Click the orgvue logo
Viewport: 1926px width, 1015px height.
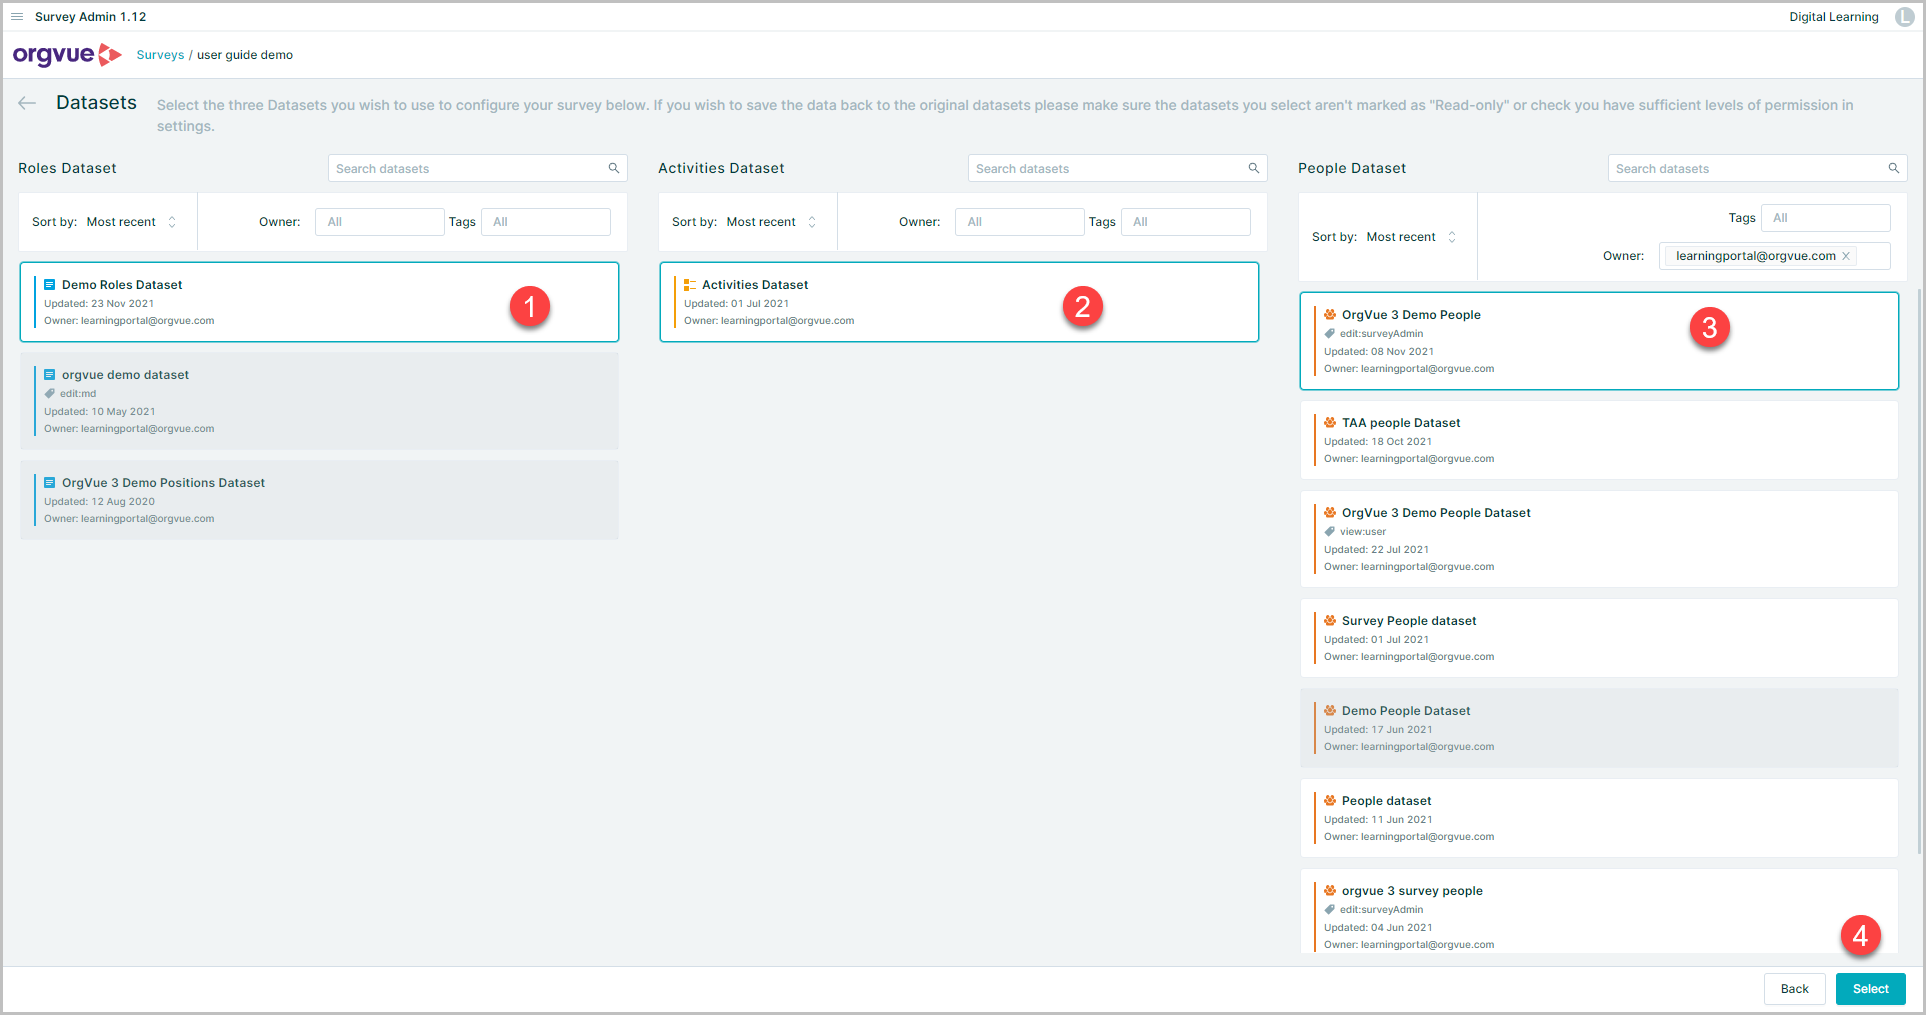[x=67, y=55]
